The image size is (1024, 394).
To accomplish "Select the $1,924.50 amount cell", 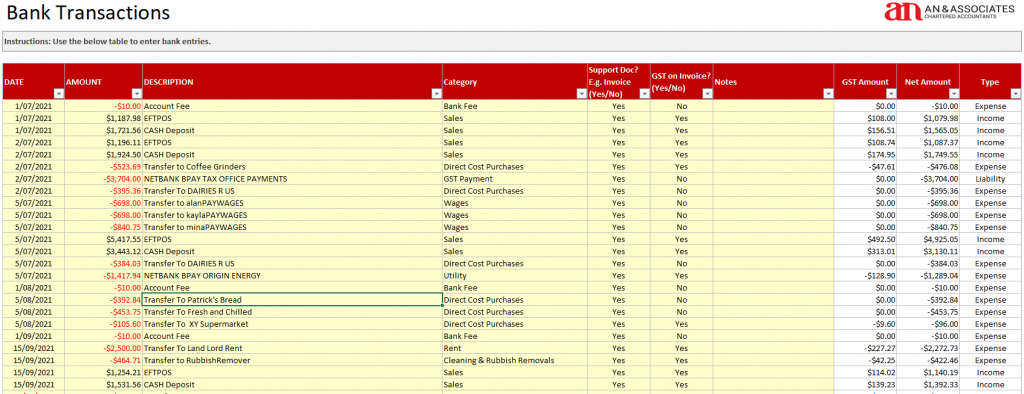I will click(103, 154).
